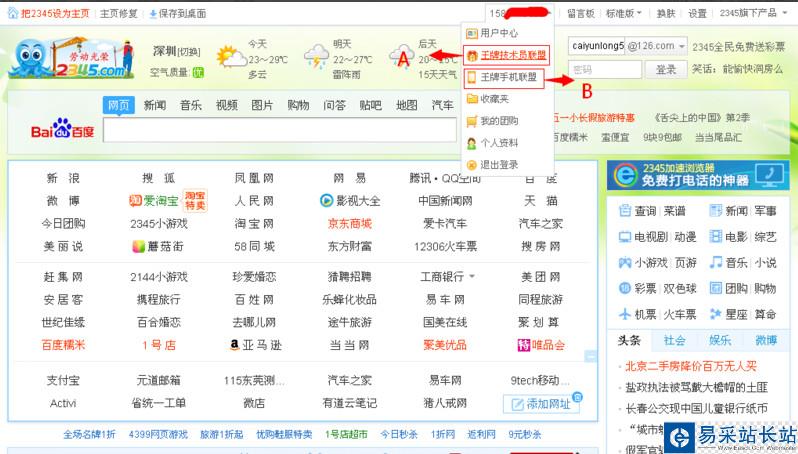Switch to the 社会 news tab
Viewport: 798px width, 454px height.
tap(674, 340)
